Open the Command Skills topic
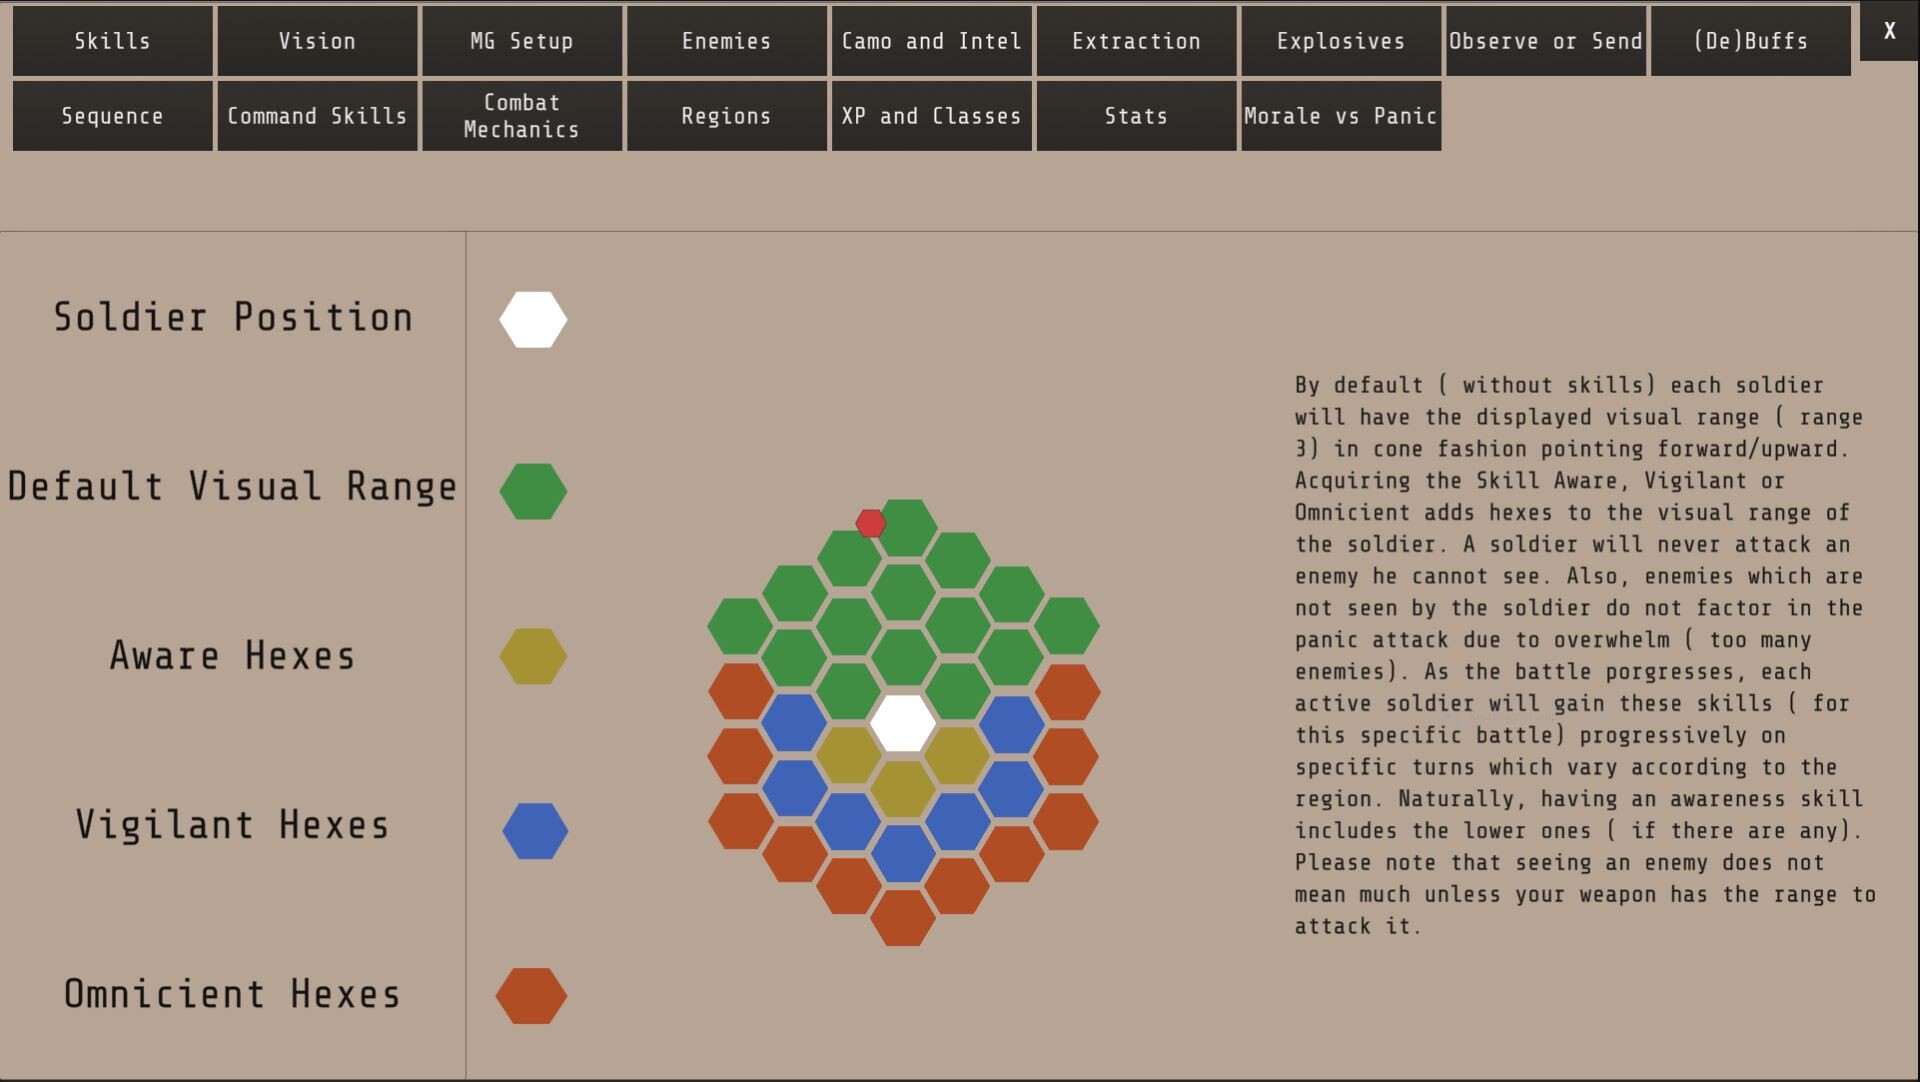1920x1082 pixels. click(317, 115)
